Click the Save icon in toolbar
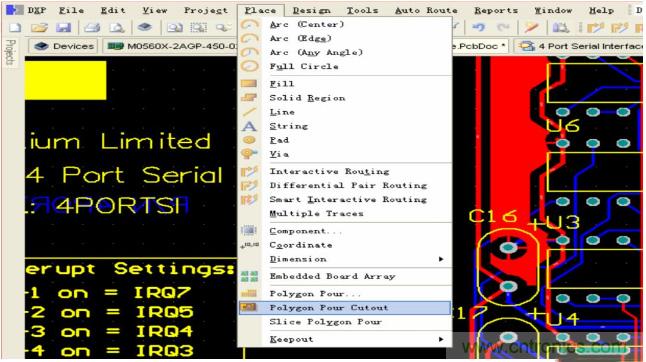The width and height of the screenshot is (646, 362). tap(63, 28)
